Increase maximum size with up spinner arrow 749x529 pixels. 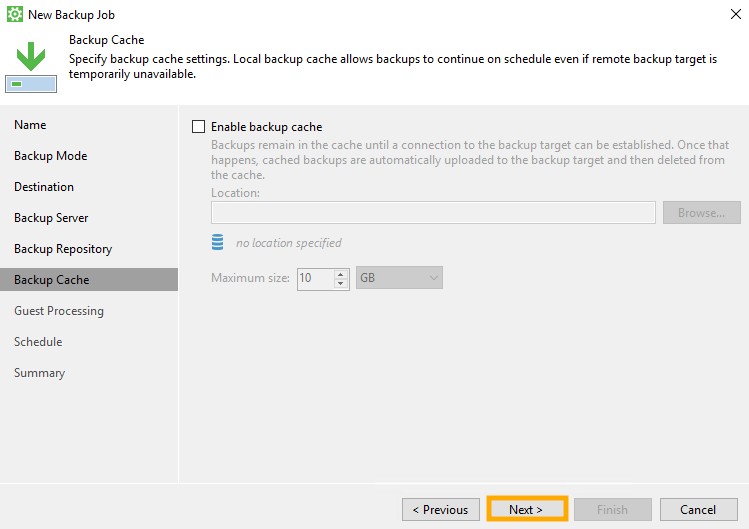tap(341, 274)
